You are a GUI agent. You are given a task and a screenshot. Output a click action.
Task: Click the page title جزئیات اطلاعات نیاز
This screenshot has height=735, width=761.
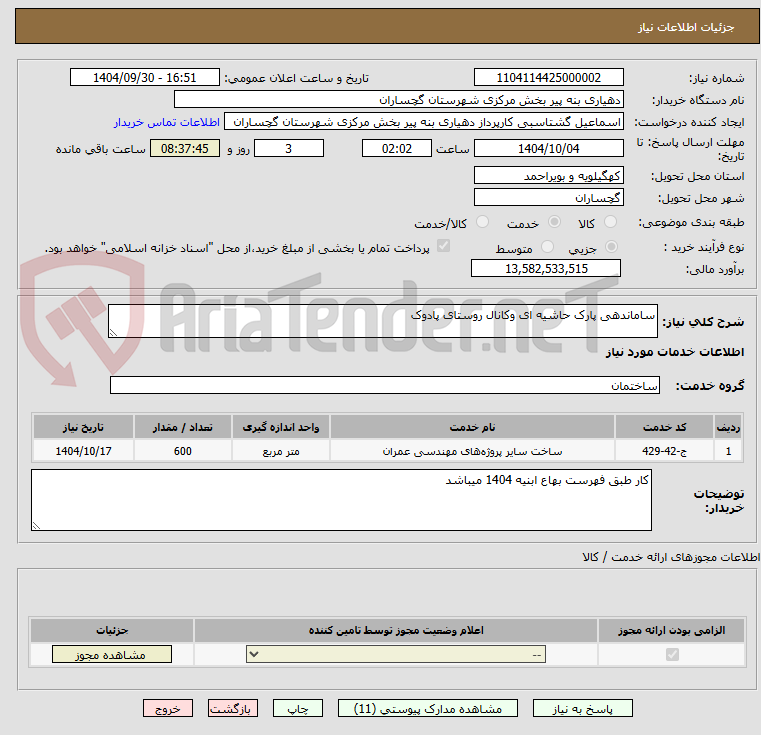(x=685, y=27)
